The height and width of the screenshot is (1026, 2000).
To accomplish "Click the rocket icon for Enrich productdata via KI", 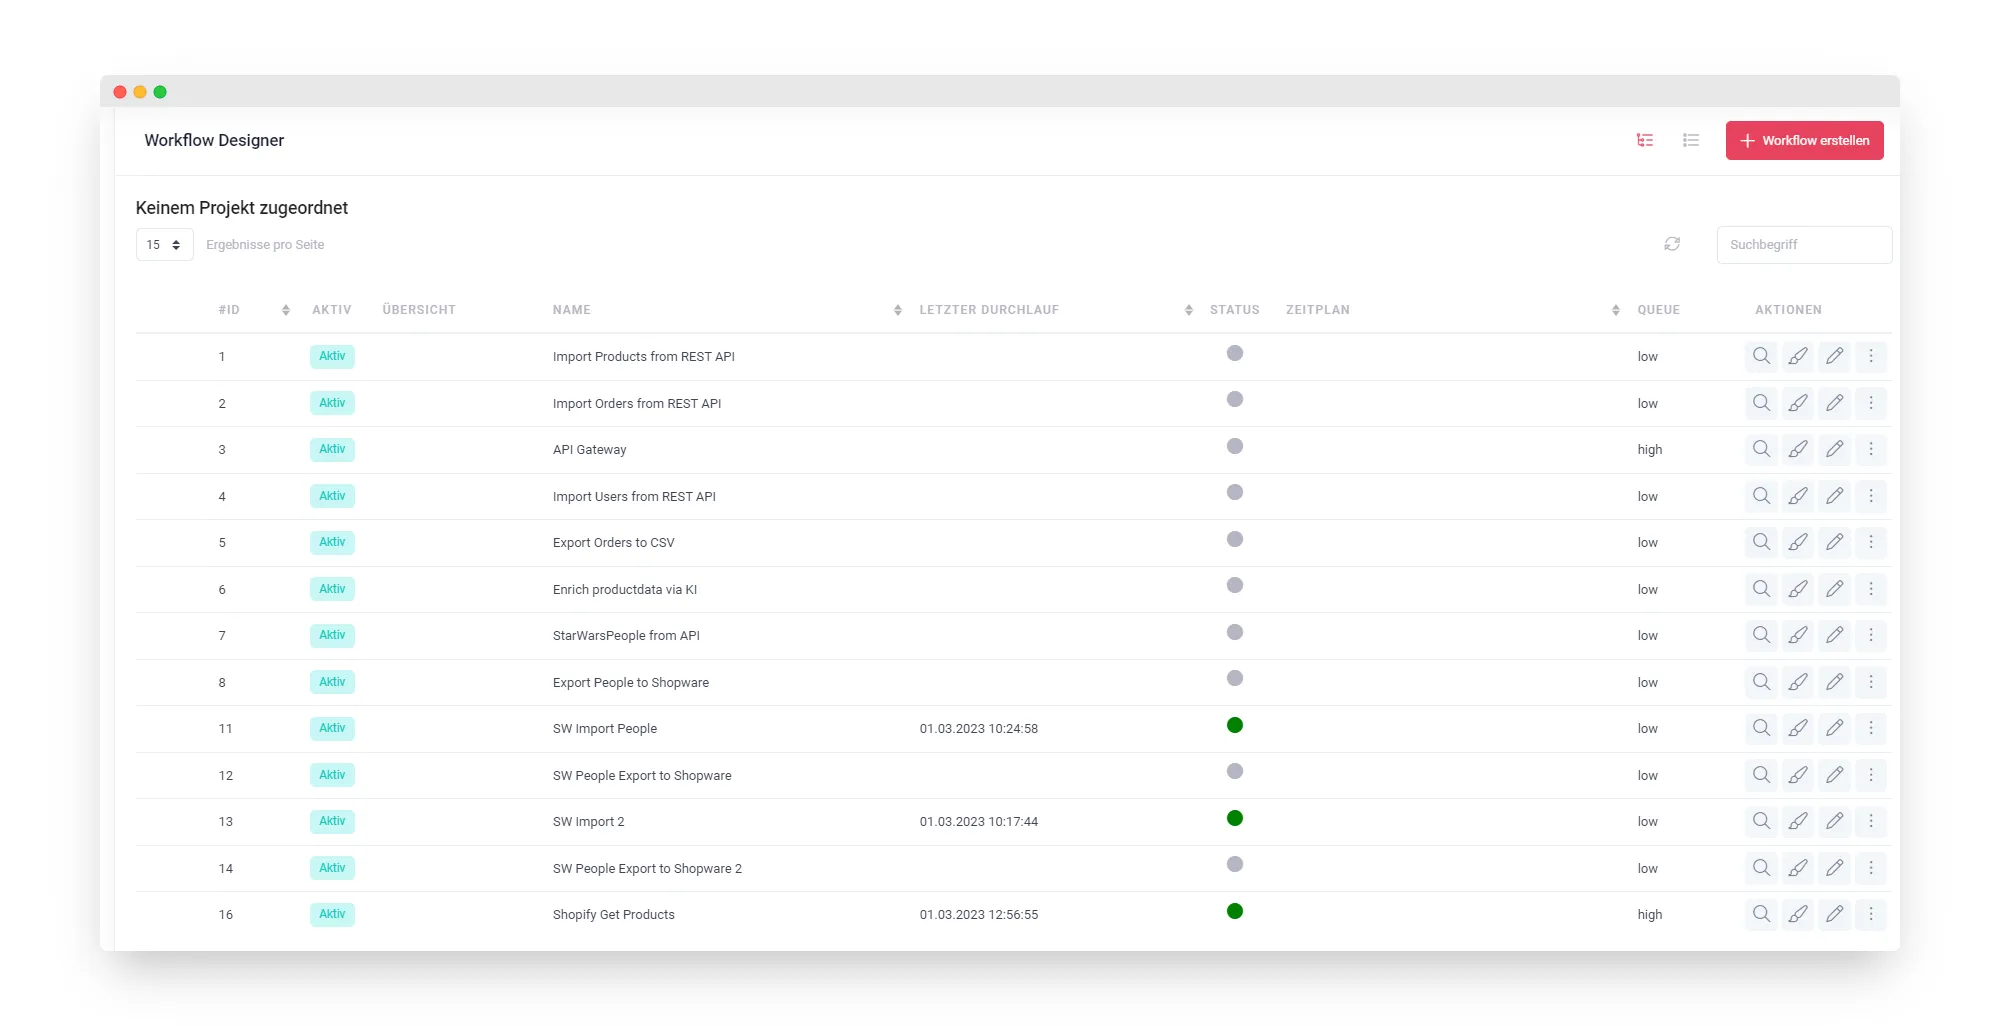I will click(x=1798, y=589).
